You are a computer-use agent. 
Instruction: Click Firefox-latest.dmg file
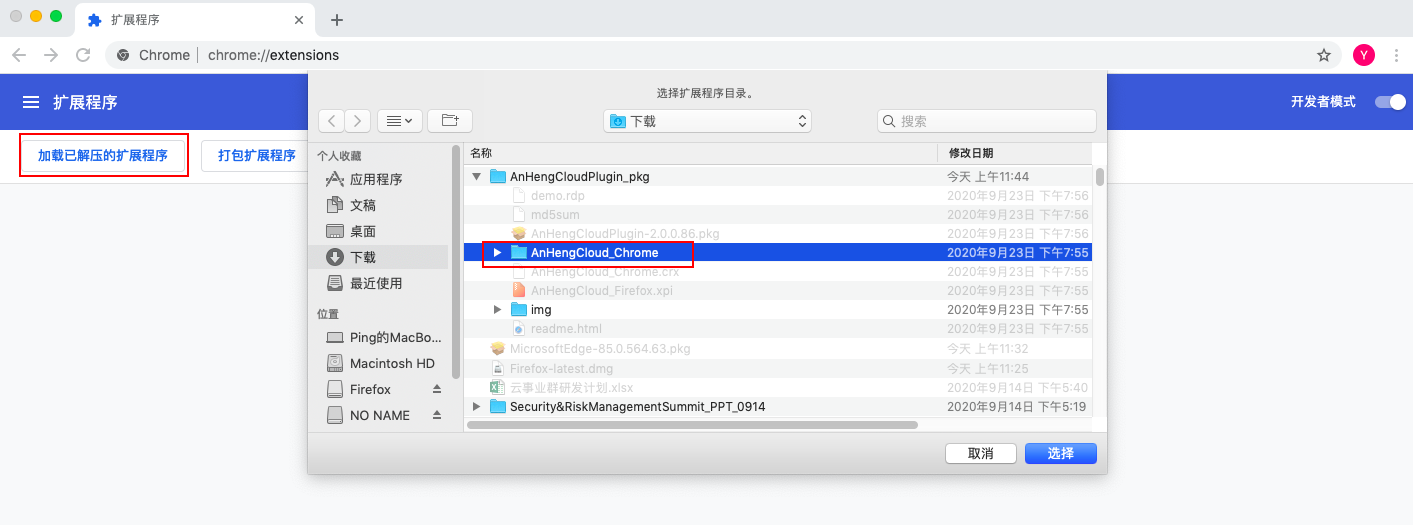(779, 368)
